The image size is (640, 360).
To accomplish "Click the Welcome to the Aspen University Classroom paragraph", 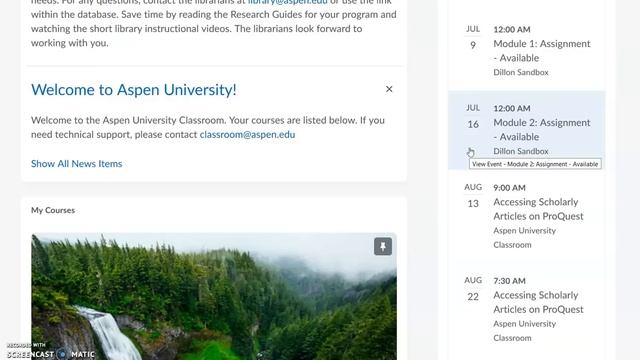I will (208, 127).
